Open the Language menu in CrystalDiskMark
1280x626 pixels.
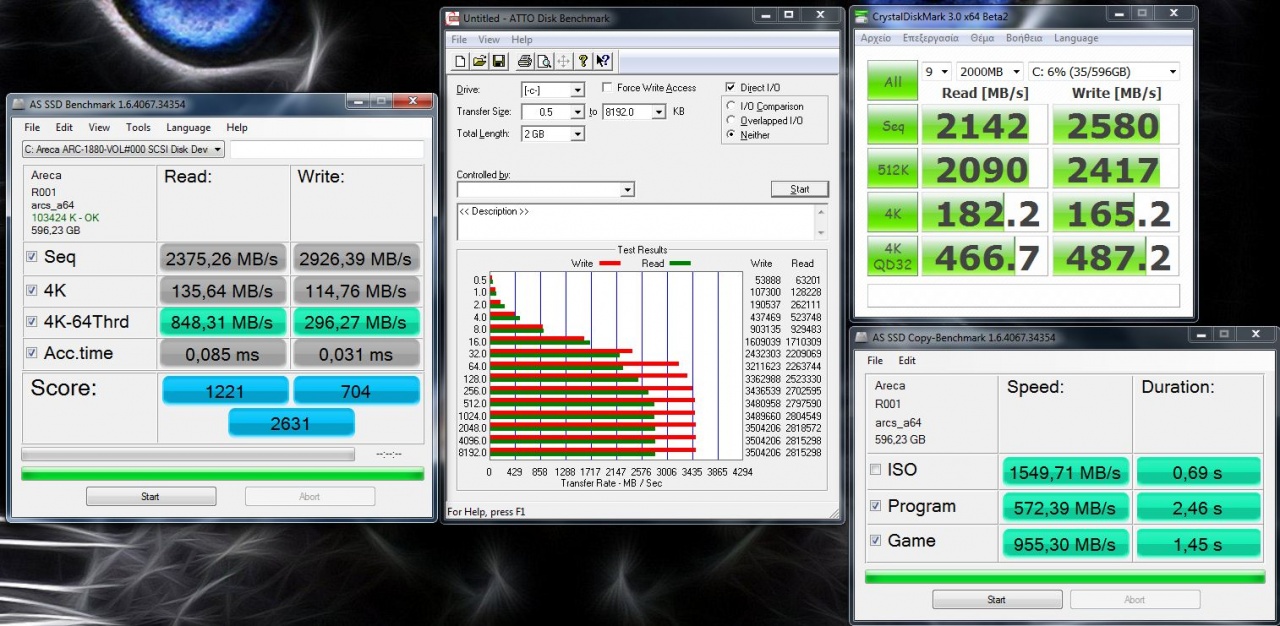[x=1076, y=38]
